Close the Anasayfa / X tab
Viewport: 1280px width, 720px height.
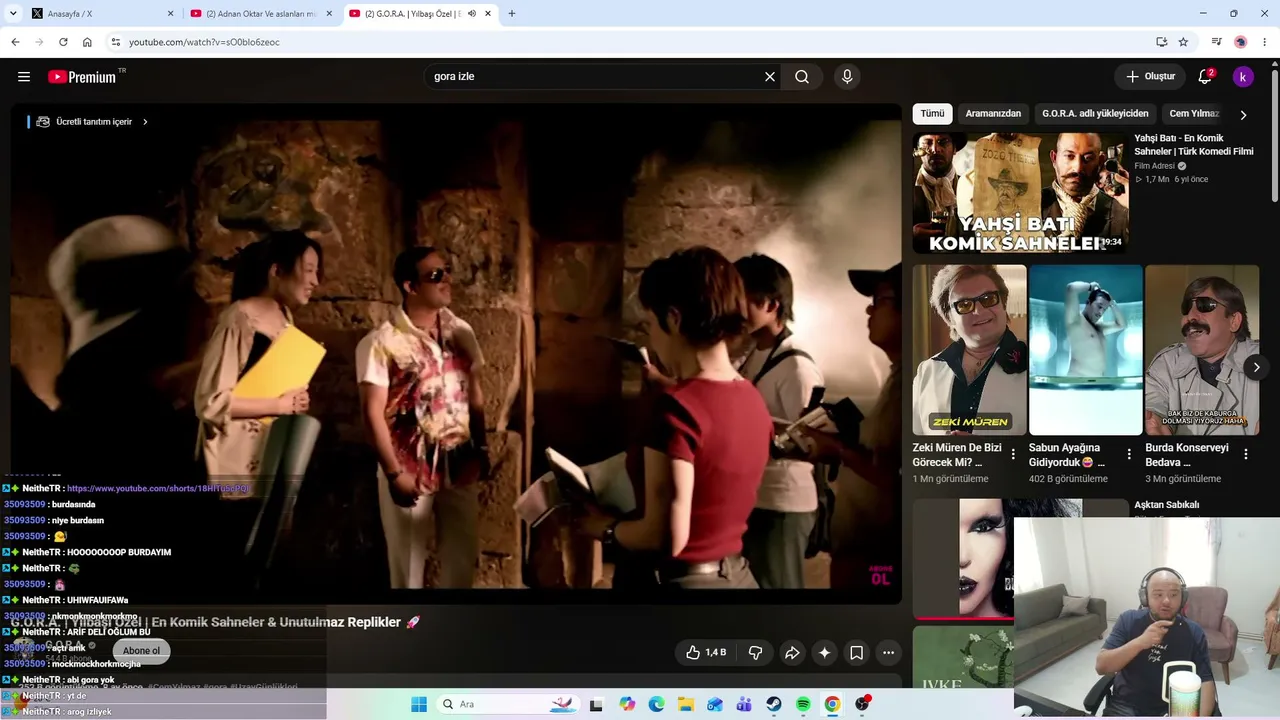[170, 14]
